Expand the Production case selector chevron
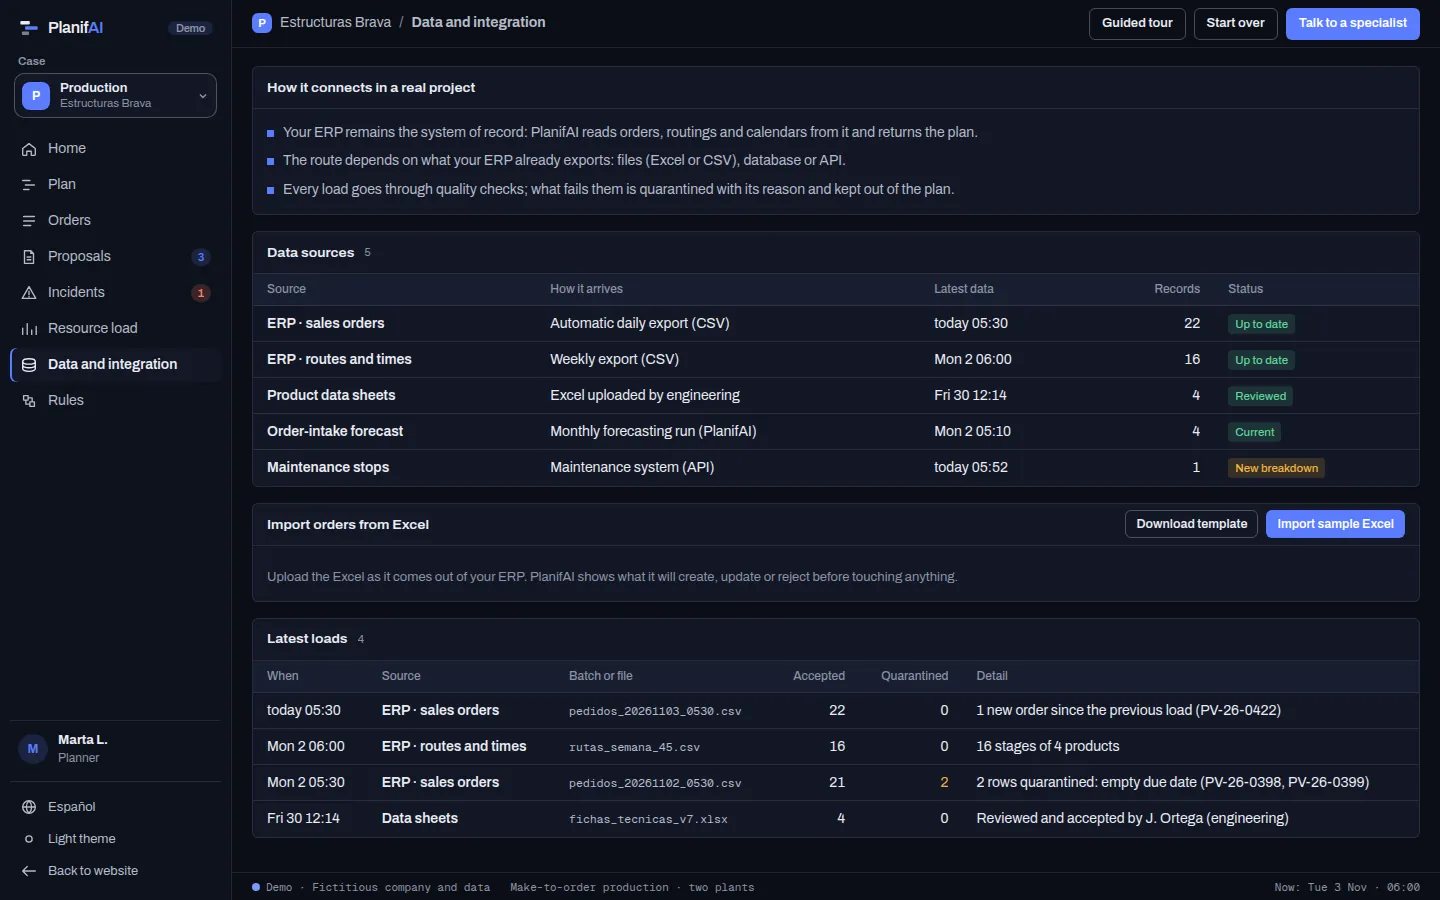 (x=203, y=96)
